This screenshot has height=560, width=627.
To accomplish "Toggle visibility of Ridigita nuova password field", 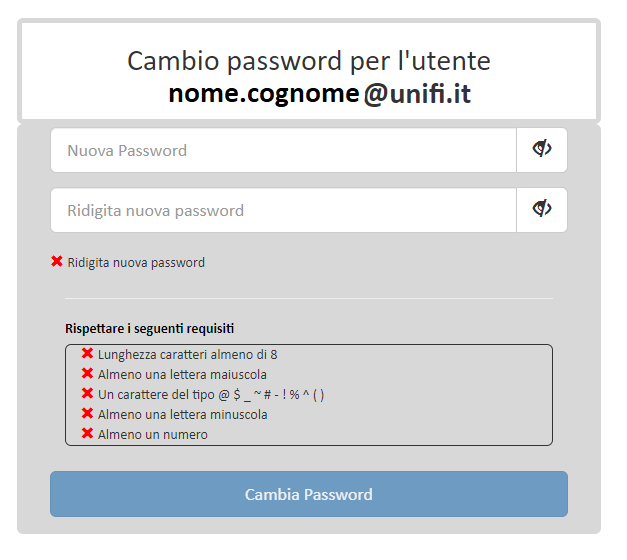I will point(542,210).
